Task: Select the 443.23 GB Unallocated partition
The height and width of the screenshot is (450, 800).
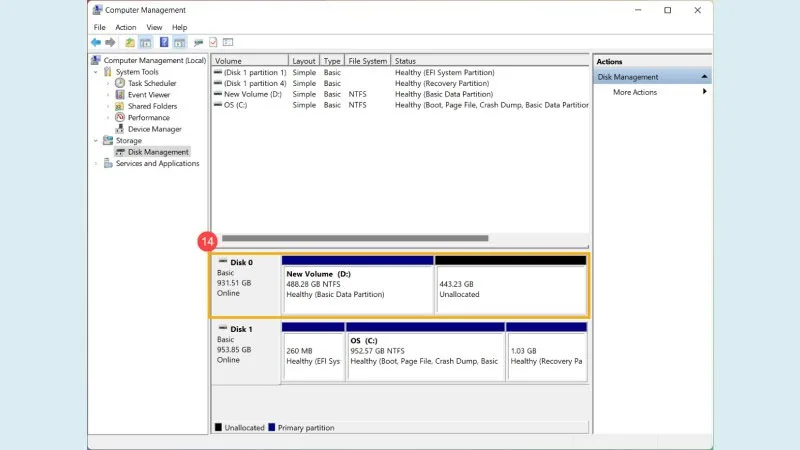Action: click(x=511, y=286)
